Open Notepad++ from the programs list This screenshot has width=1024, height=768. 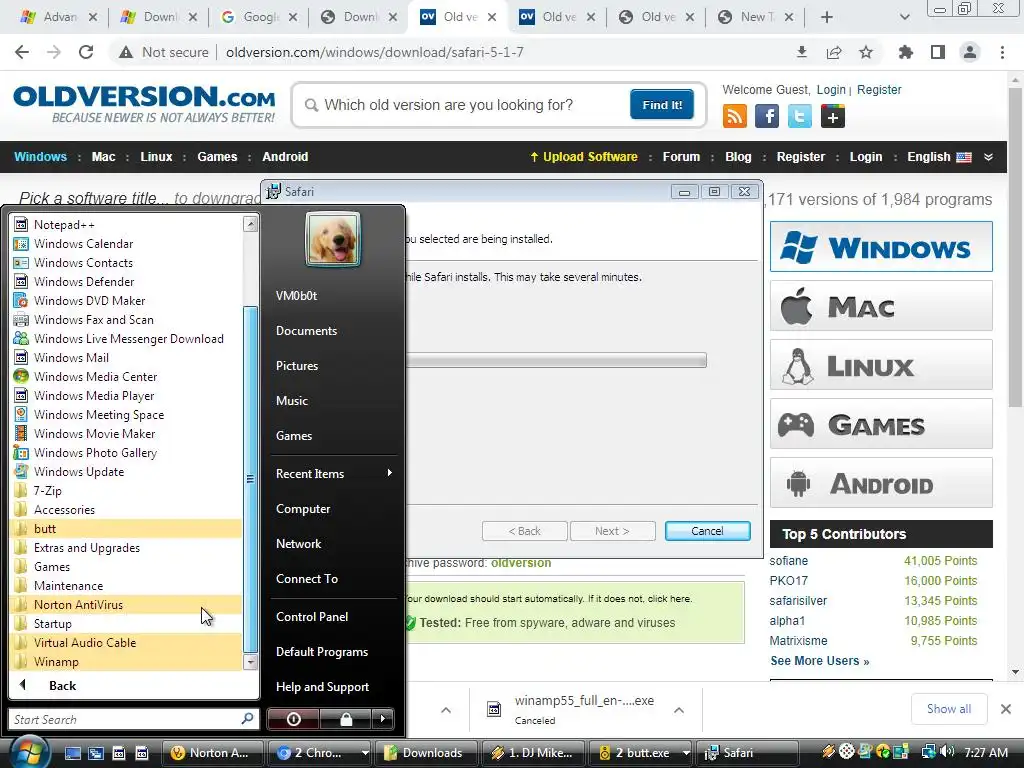tap(64, 225)
